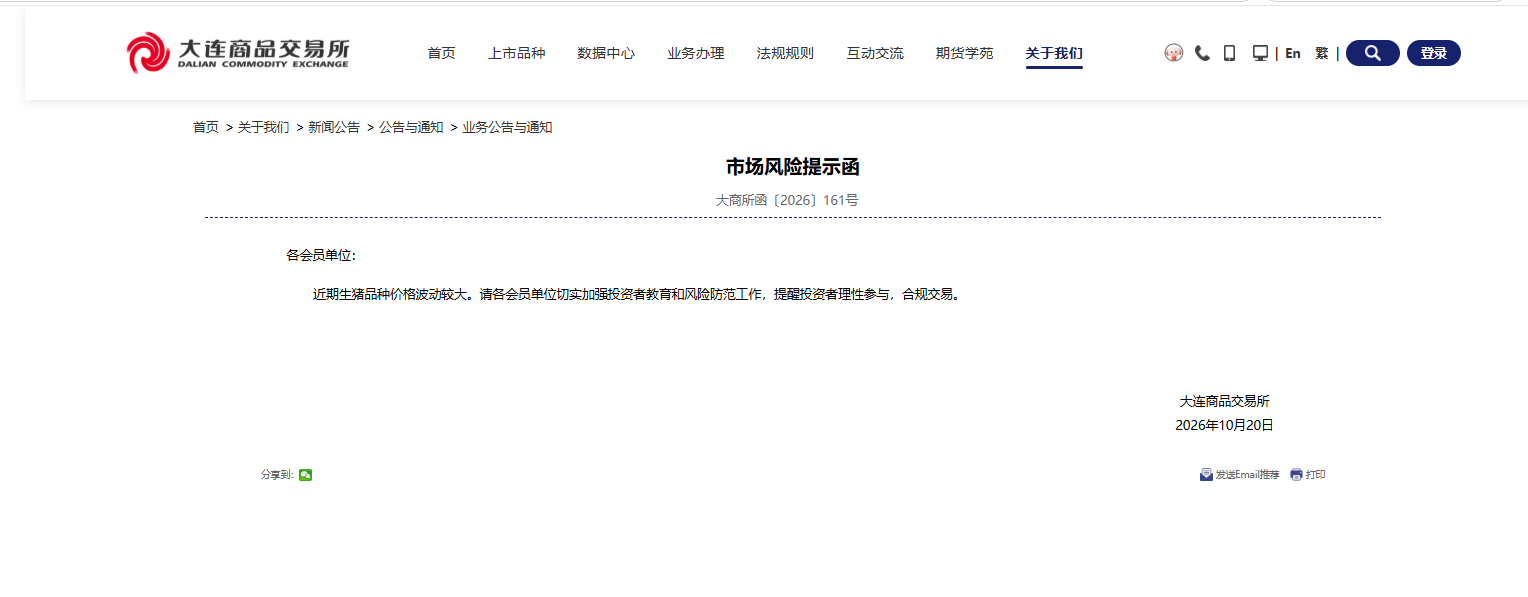Click the 发送Email推荐 link text
This screenshot has width=1528, height=597.
coord(1247,475)
